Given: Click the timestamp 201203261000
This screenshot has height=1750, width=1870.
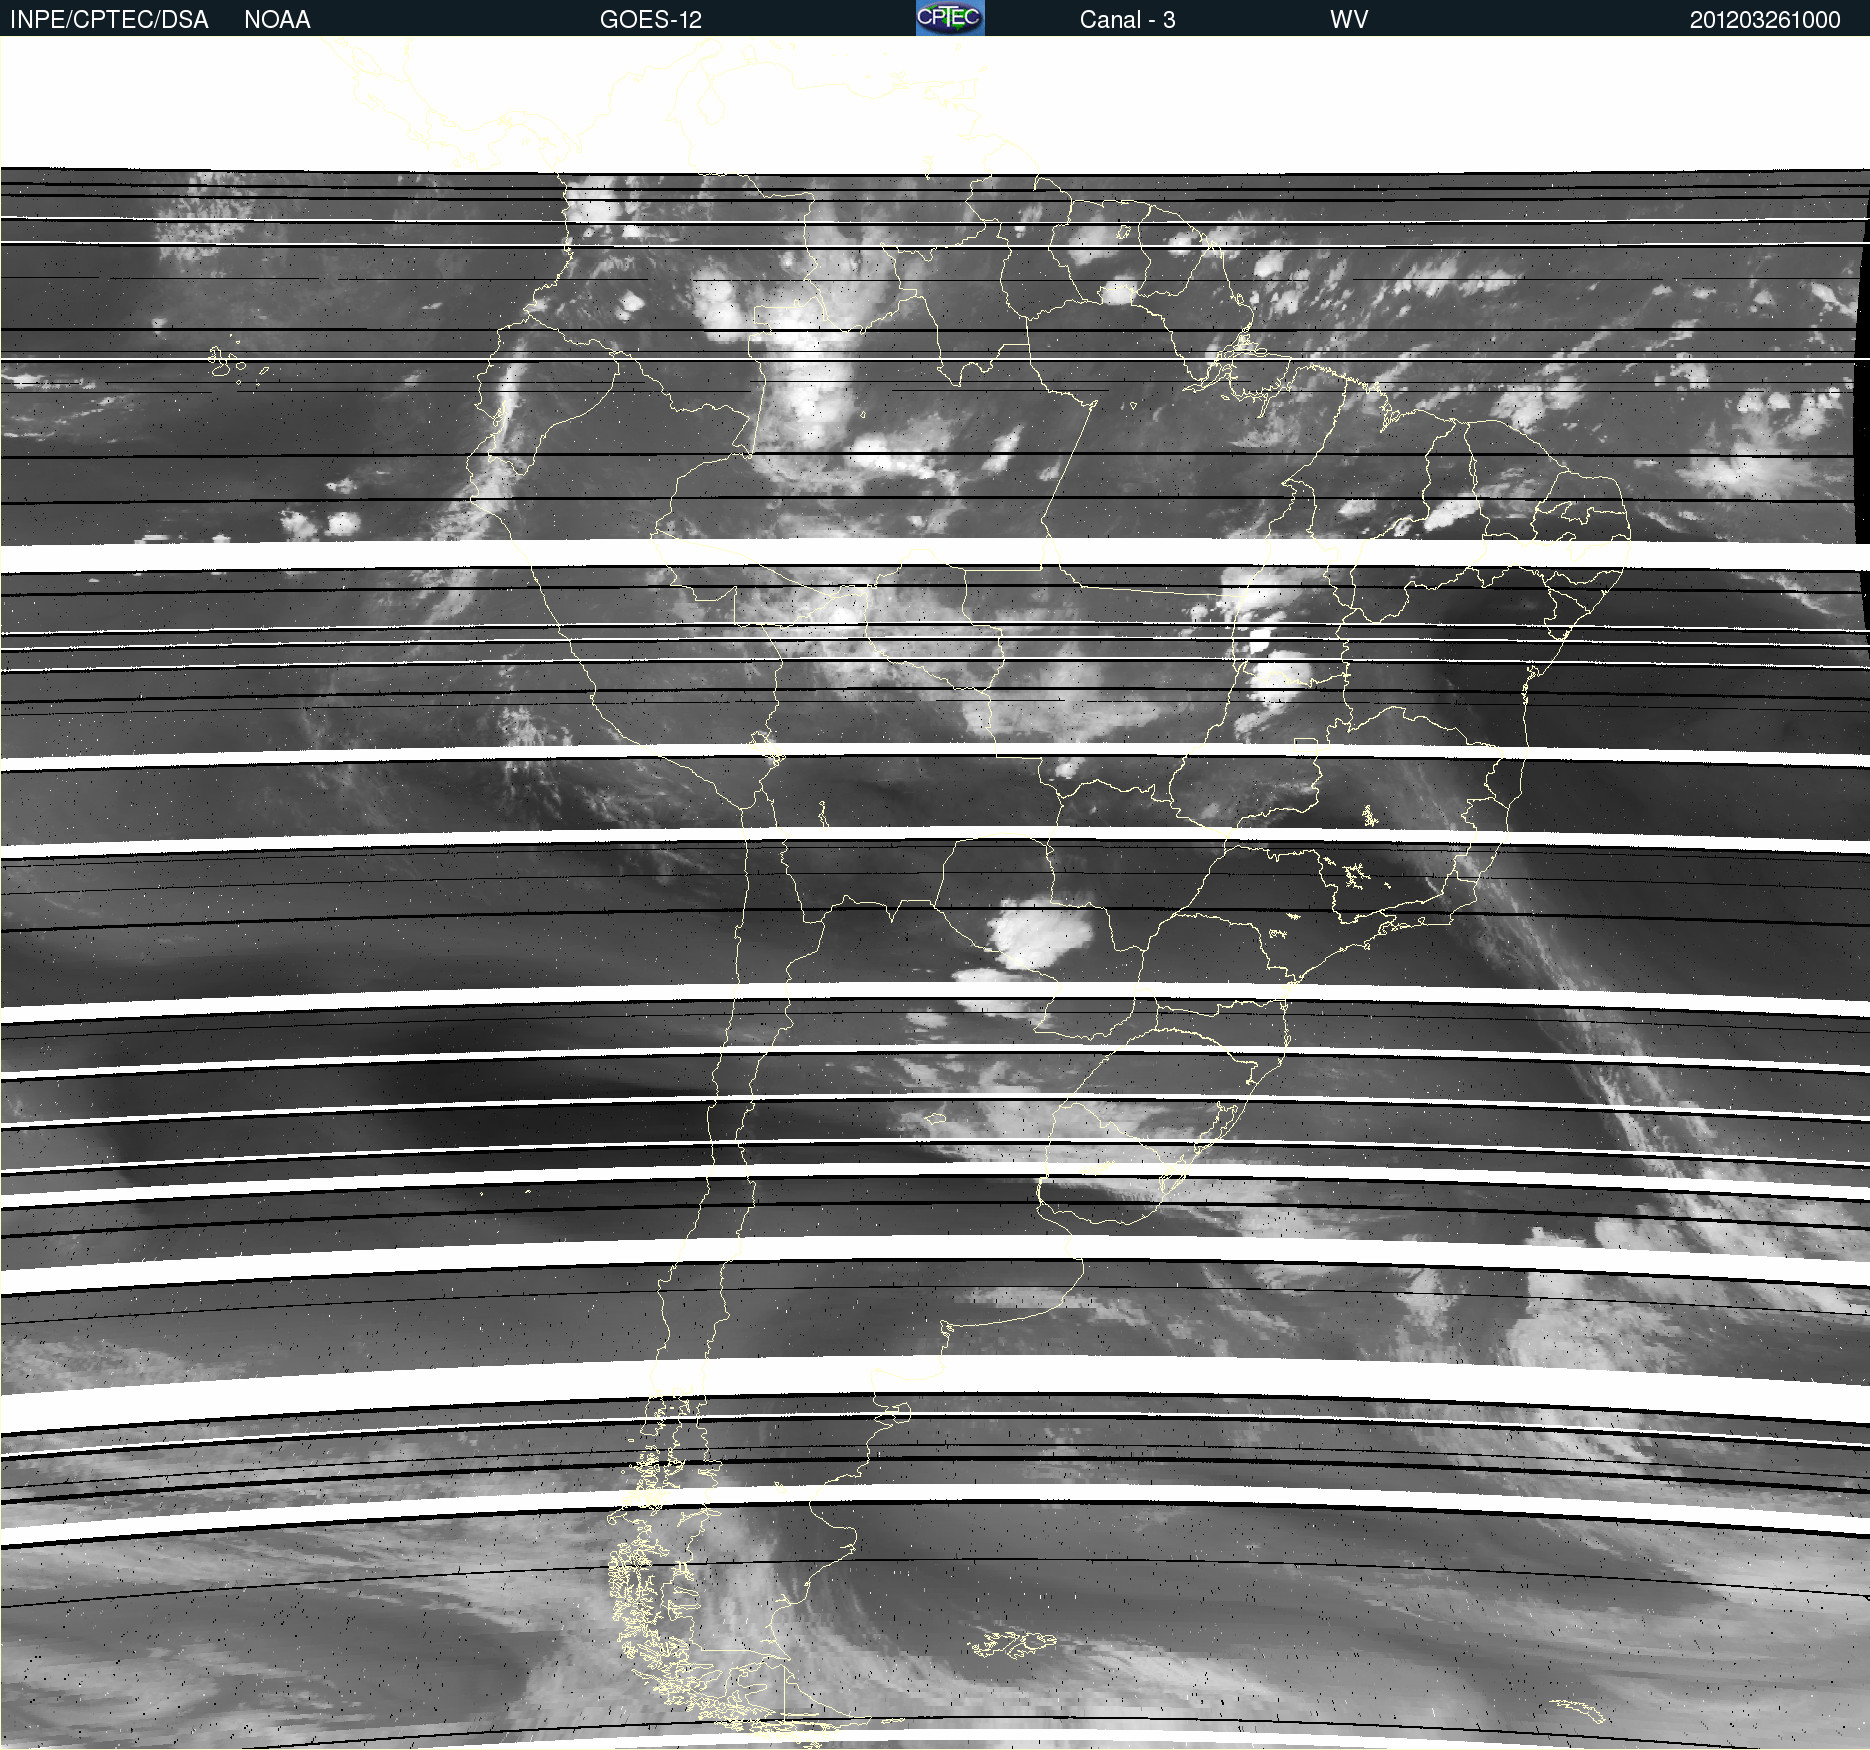Looking at the screenshot, I should pos(1765,20).
